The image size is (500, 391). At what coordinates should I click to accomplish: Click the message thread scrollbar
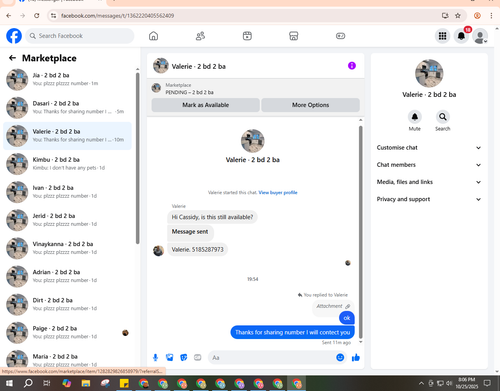360,232
